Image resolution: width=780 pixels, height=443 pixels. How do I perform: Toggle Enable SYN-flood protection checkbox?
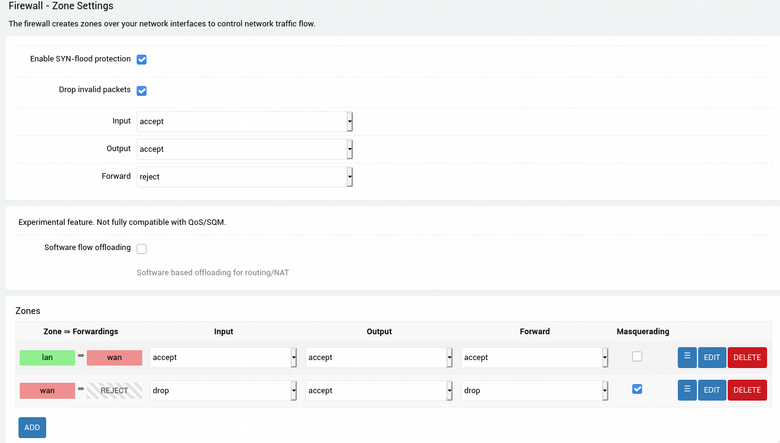click(142, 60)
